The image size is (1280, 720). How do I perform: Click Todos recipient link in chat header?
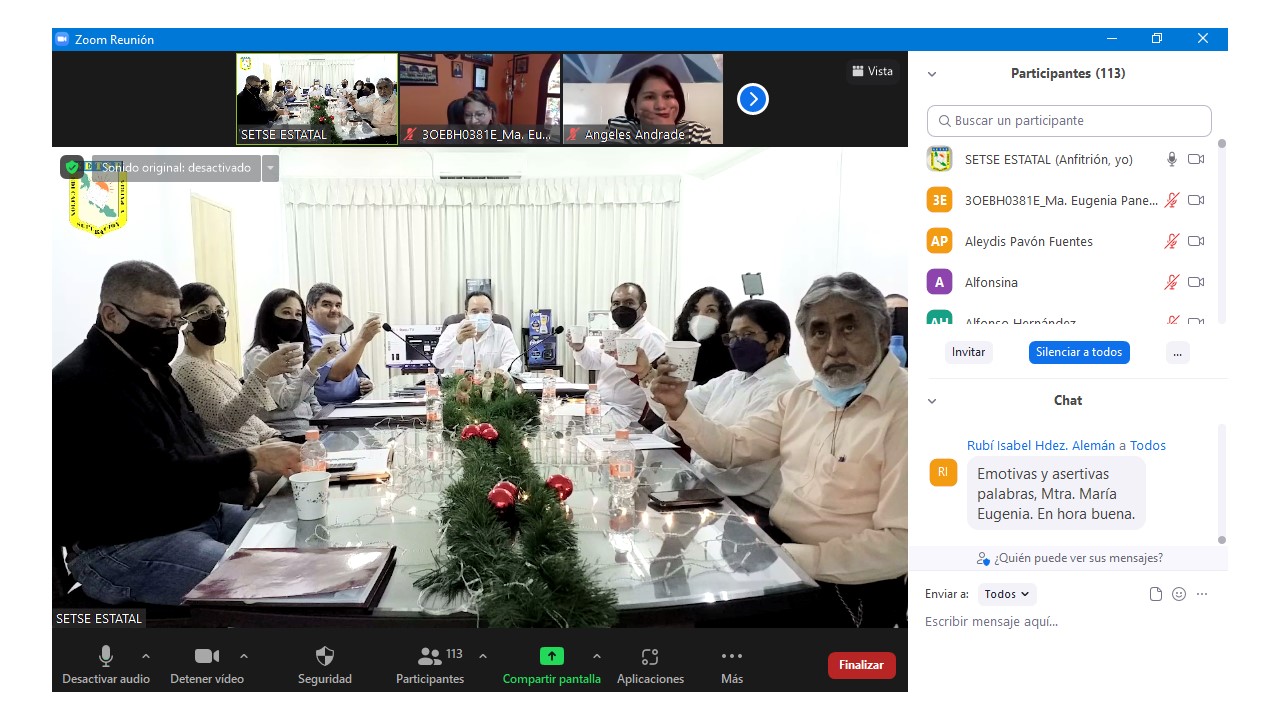pos(1148,446)
